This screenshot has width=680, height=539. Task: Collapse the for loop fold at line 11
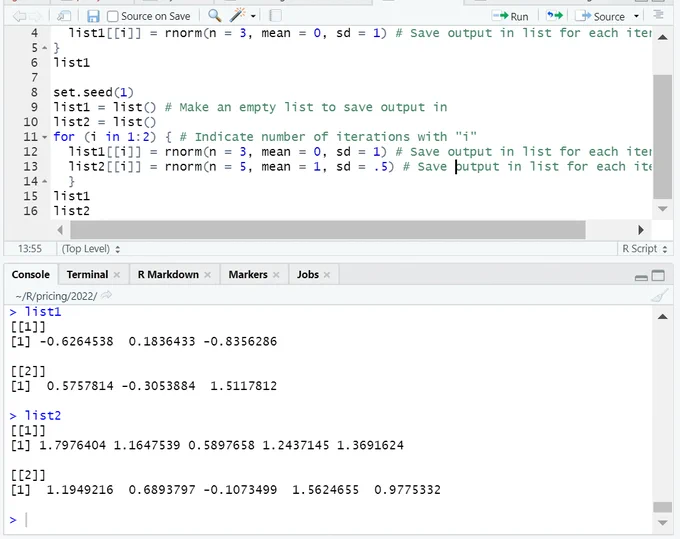[44, 137]
